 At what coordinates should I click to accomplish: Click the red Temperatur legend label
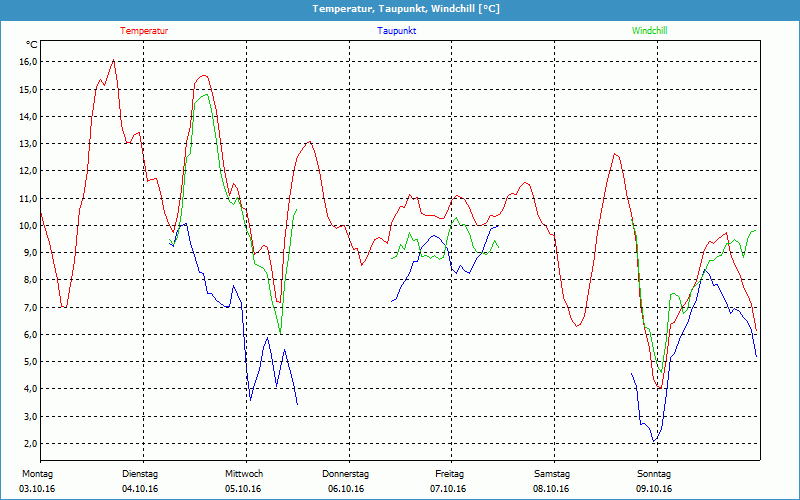click(x=144, y=31)
